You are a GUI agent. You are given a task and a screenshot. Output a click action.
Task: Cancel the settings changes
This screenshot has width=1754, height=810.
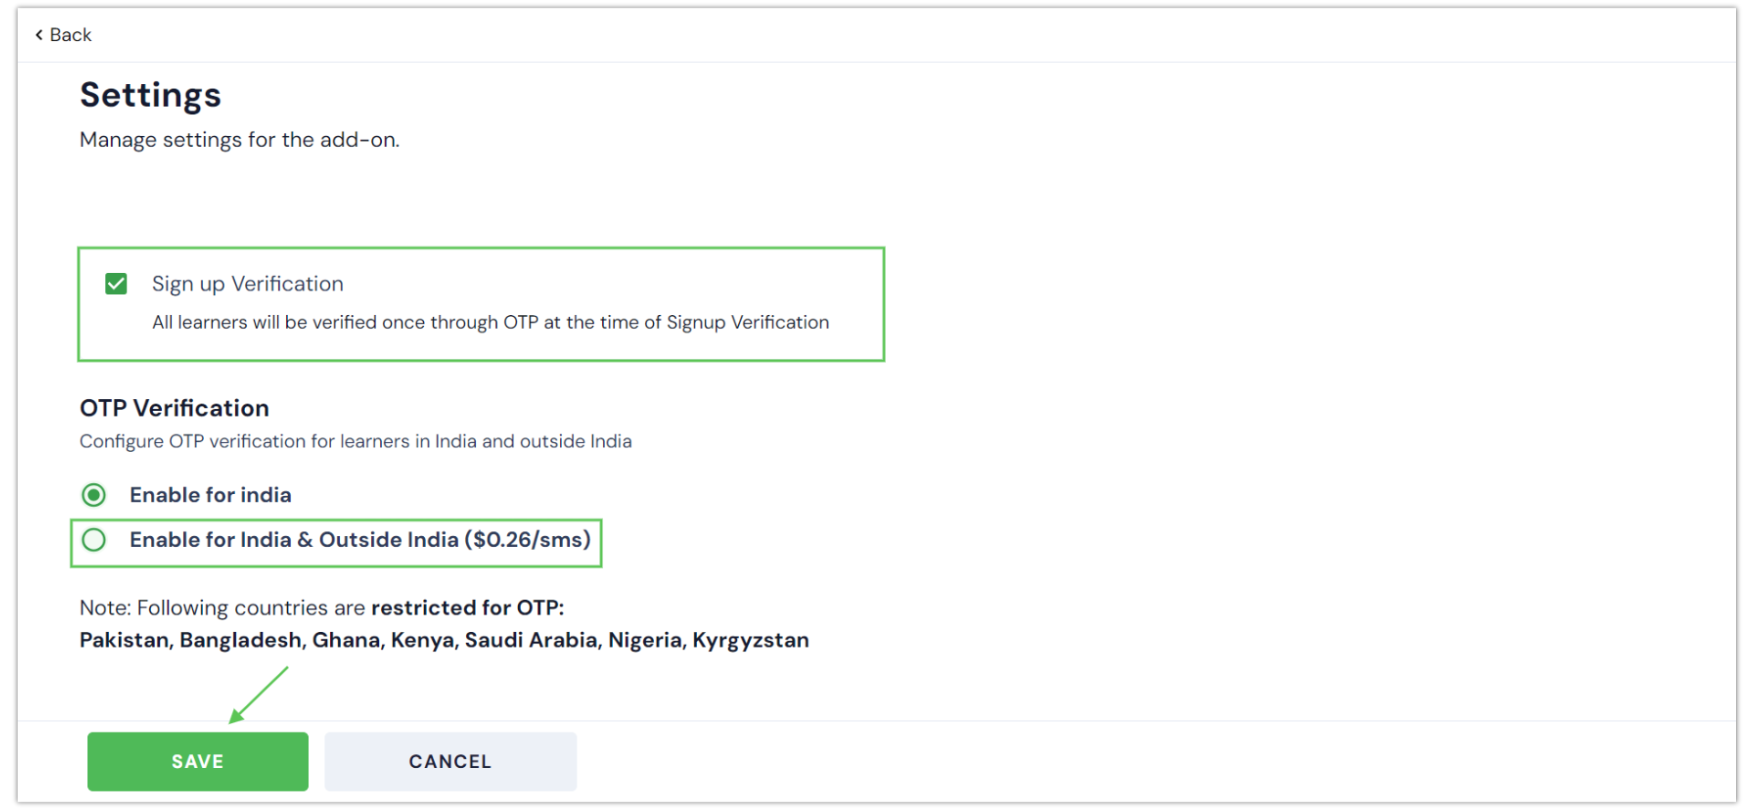[x=450, y=761]
